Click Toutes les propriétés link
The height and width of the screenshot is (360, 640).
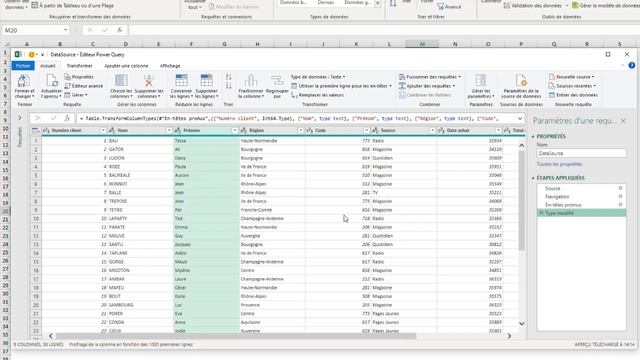[559, 164]
